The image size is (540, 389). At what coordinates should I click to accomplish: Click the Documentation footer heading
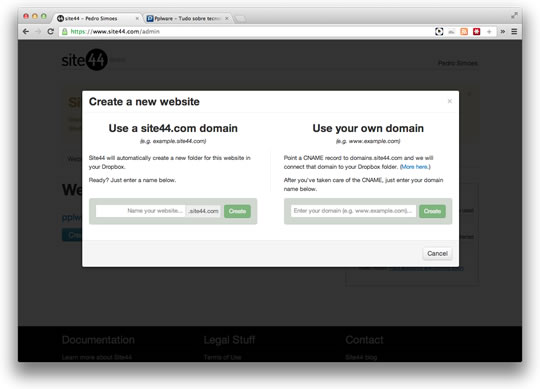[98, 340]
